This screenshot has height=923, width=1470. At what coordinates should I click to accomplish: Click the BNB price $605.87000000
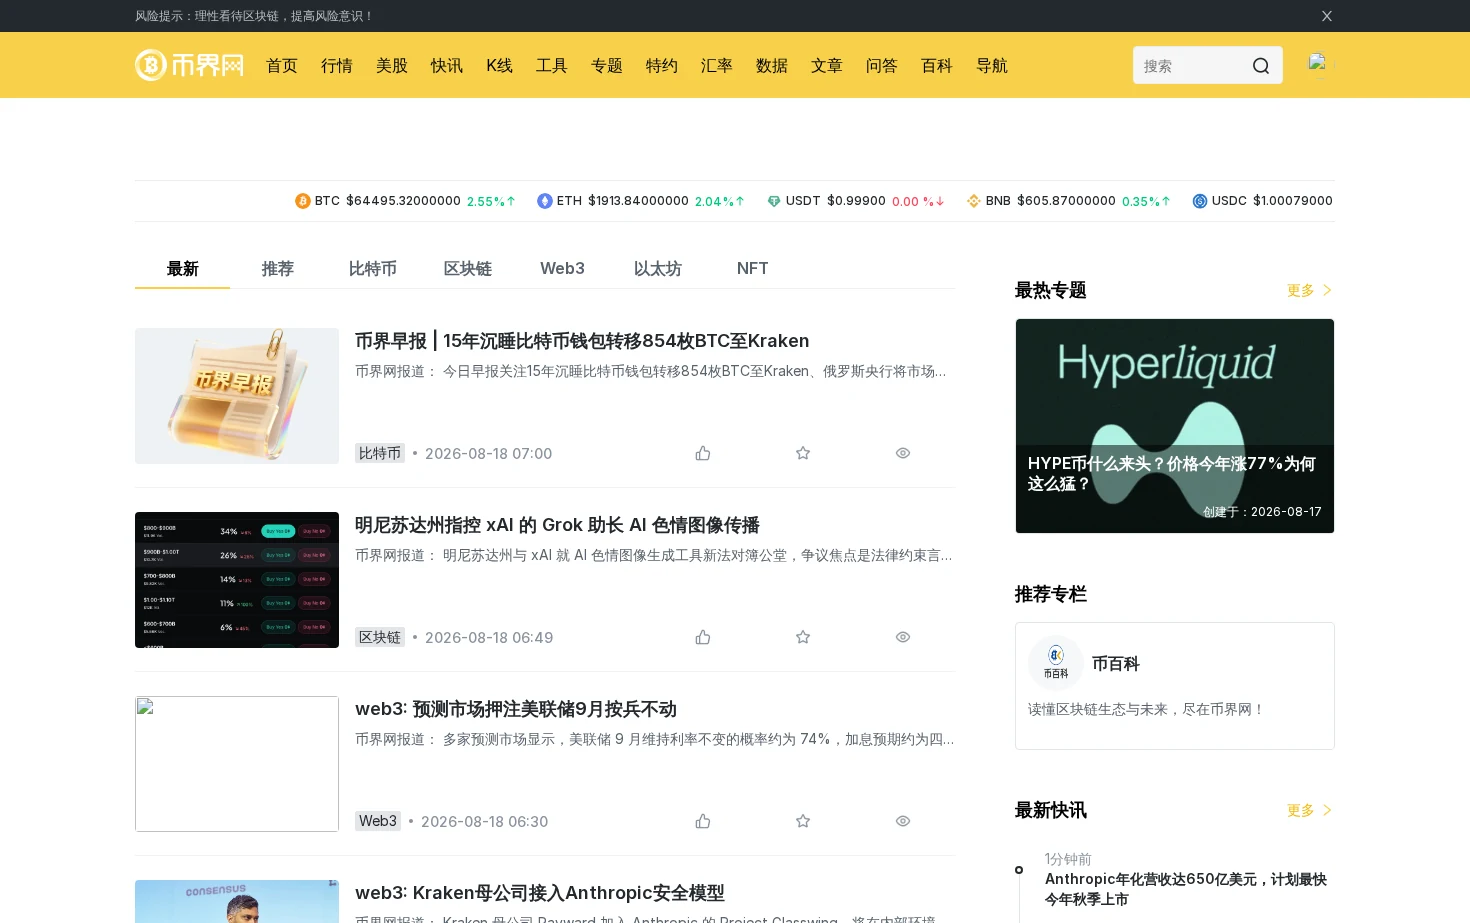(x=1066, y=201)
